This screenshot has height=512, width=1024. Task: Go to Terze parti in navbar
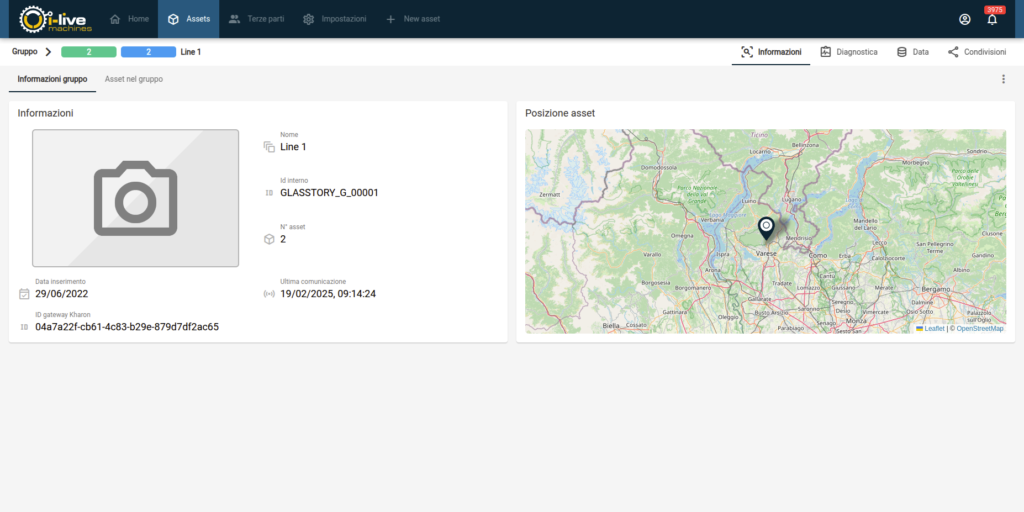(x=257, y=19)
